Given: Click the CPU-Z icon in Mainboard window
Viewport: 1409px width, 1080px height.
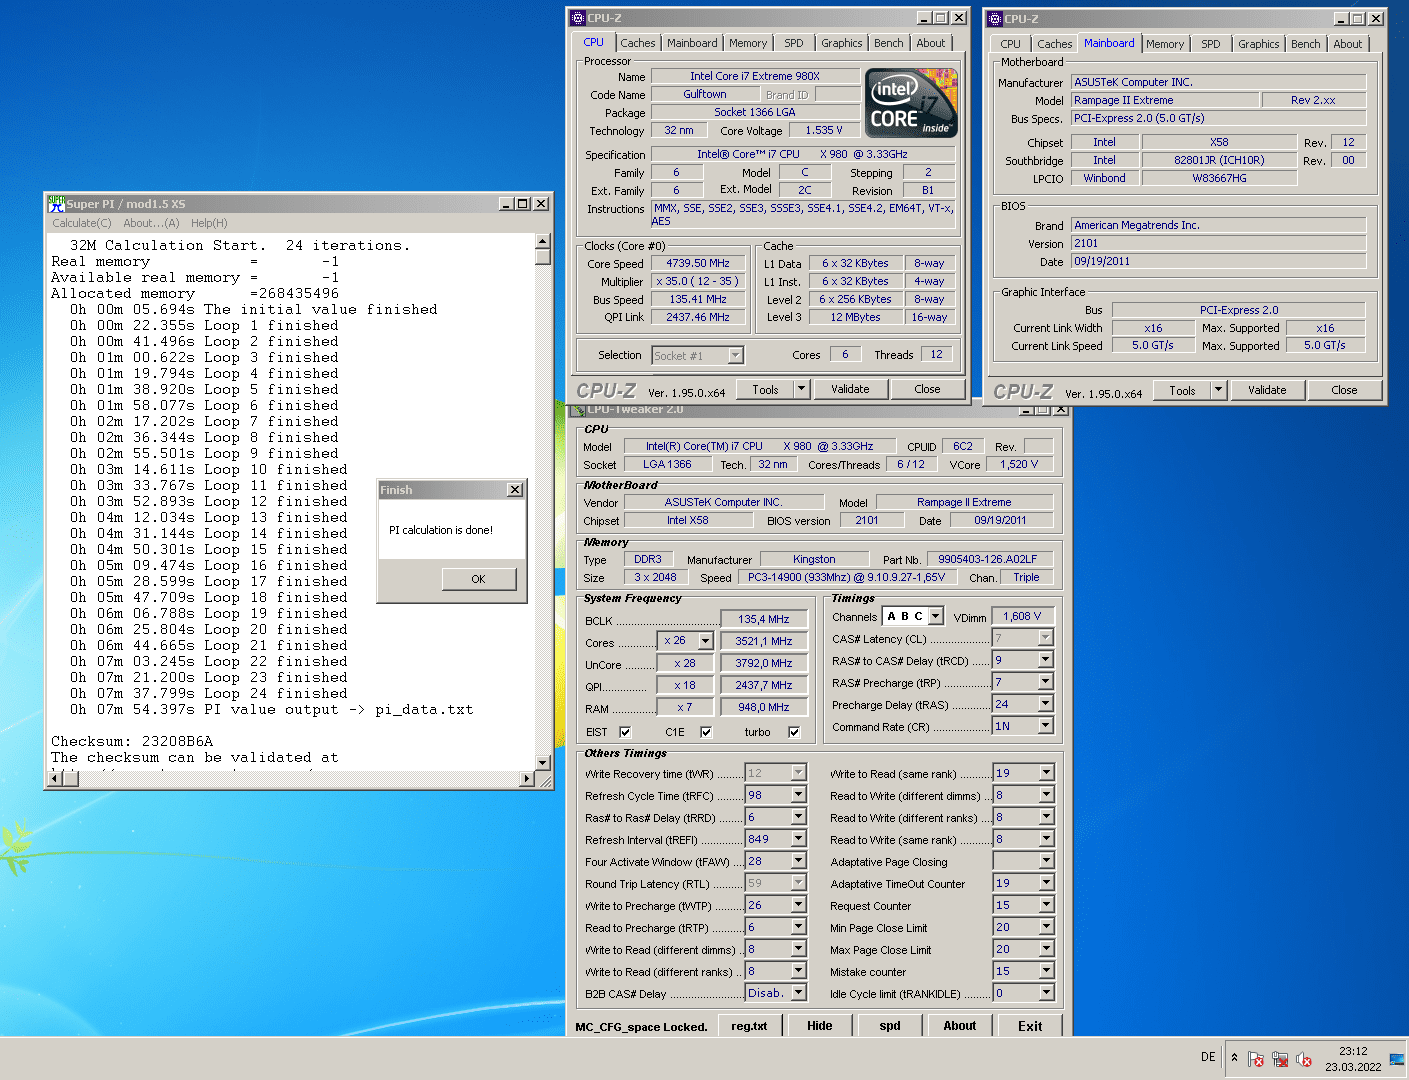Looking at the screenshot, I should pyautogui.click(x=994, y=18).
